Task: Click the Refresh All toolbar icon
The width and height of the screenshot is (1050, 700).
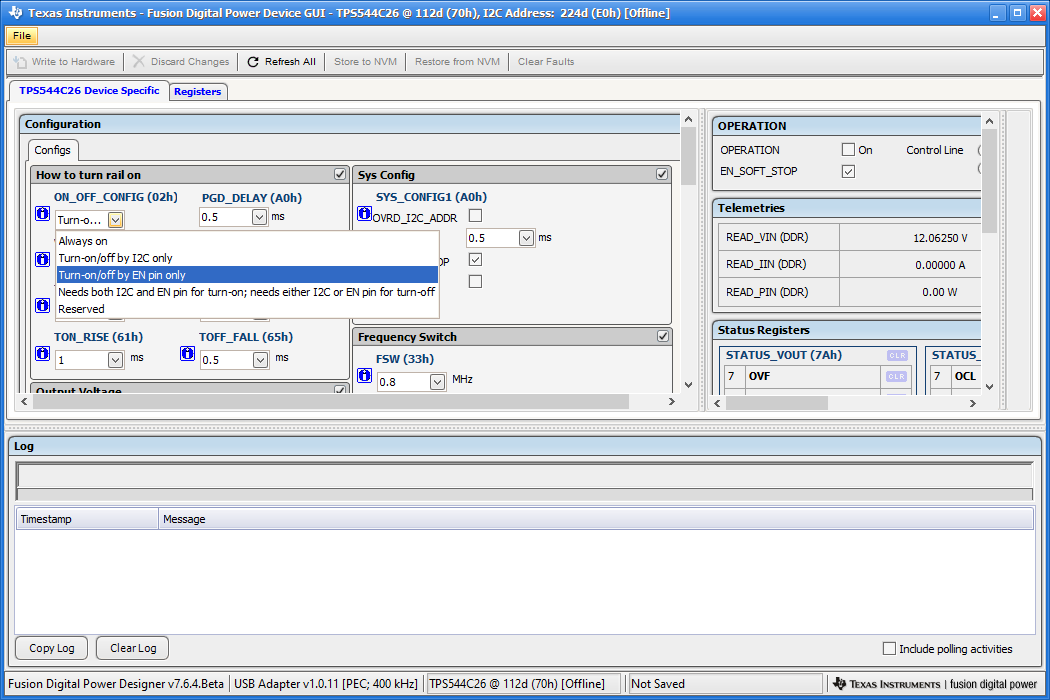Action: click(253, 62)
